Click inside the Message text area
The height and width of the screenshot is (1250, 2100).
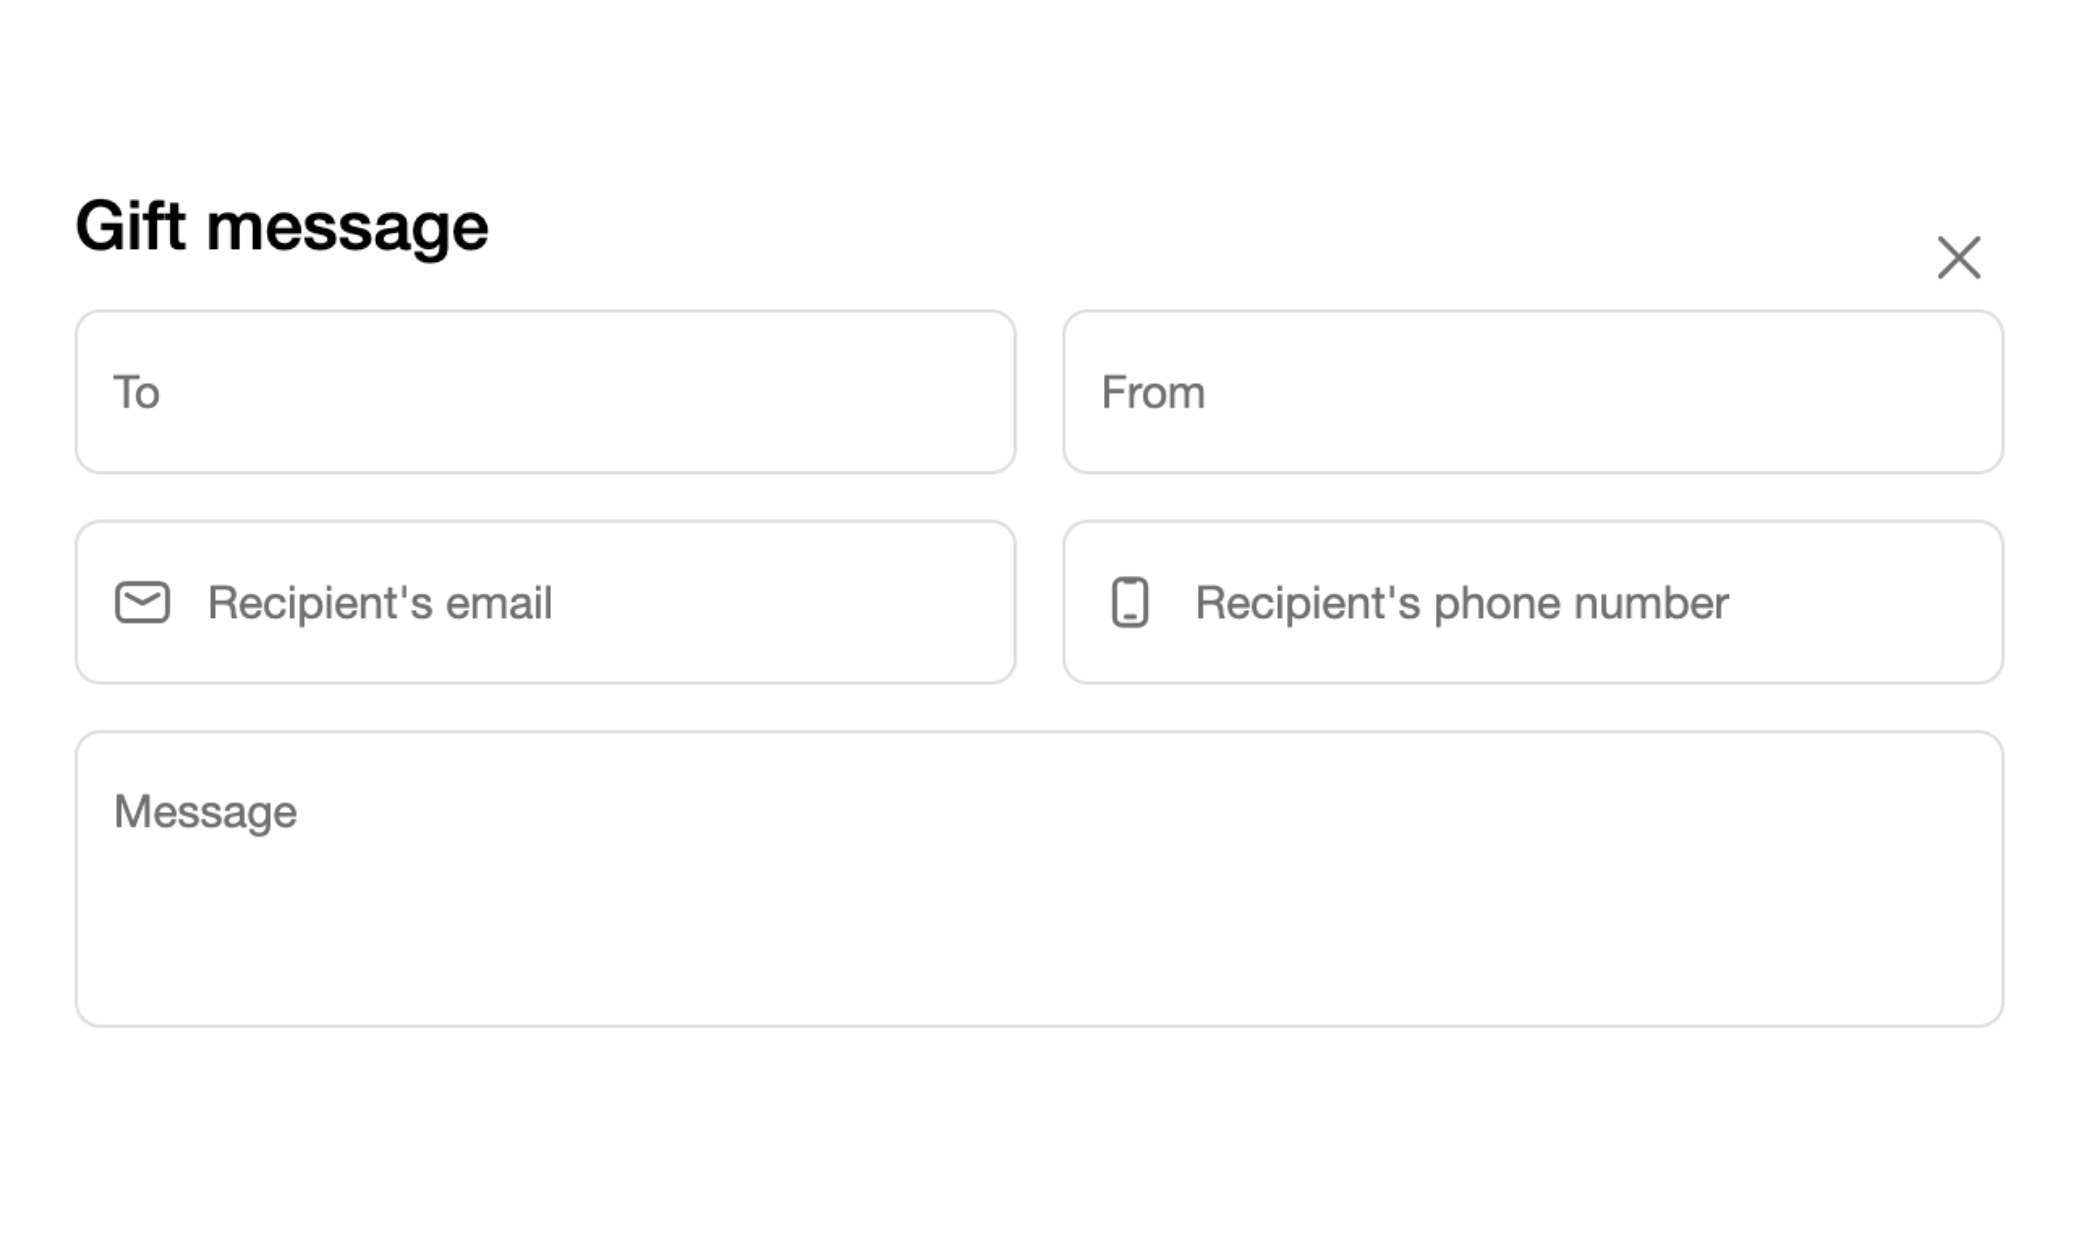pos(1038,900)
